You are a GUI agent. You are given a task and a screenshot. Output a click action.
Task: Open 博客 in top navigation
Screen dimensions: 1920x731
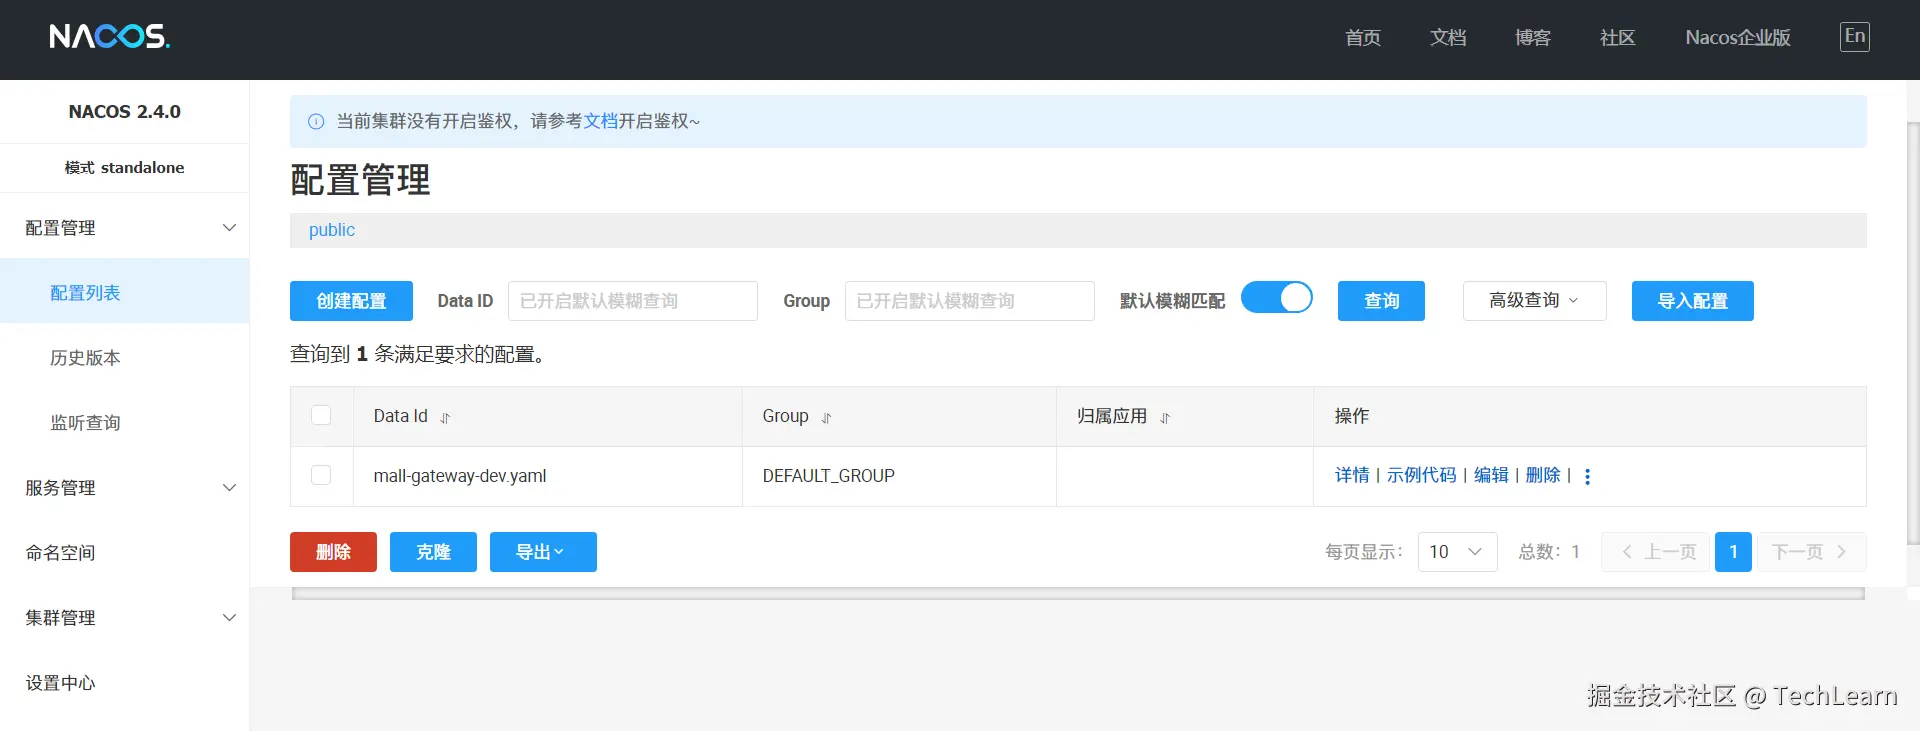coord(1533,38)
